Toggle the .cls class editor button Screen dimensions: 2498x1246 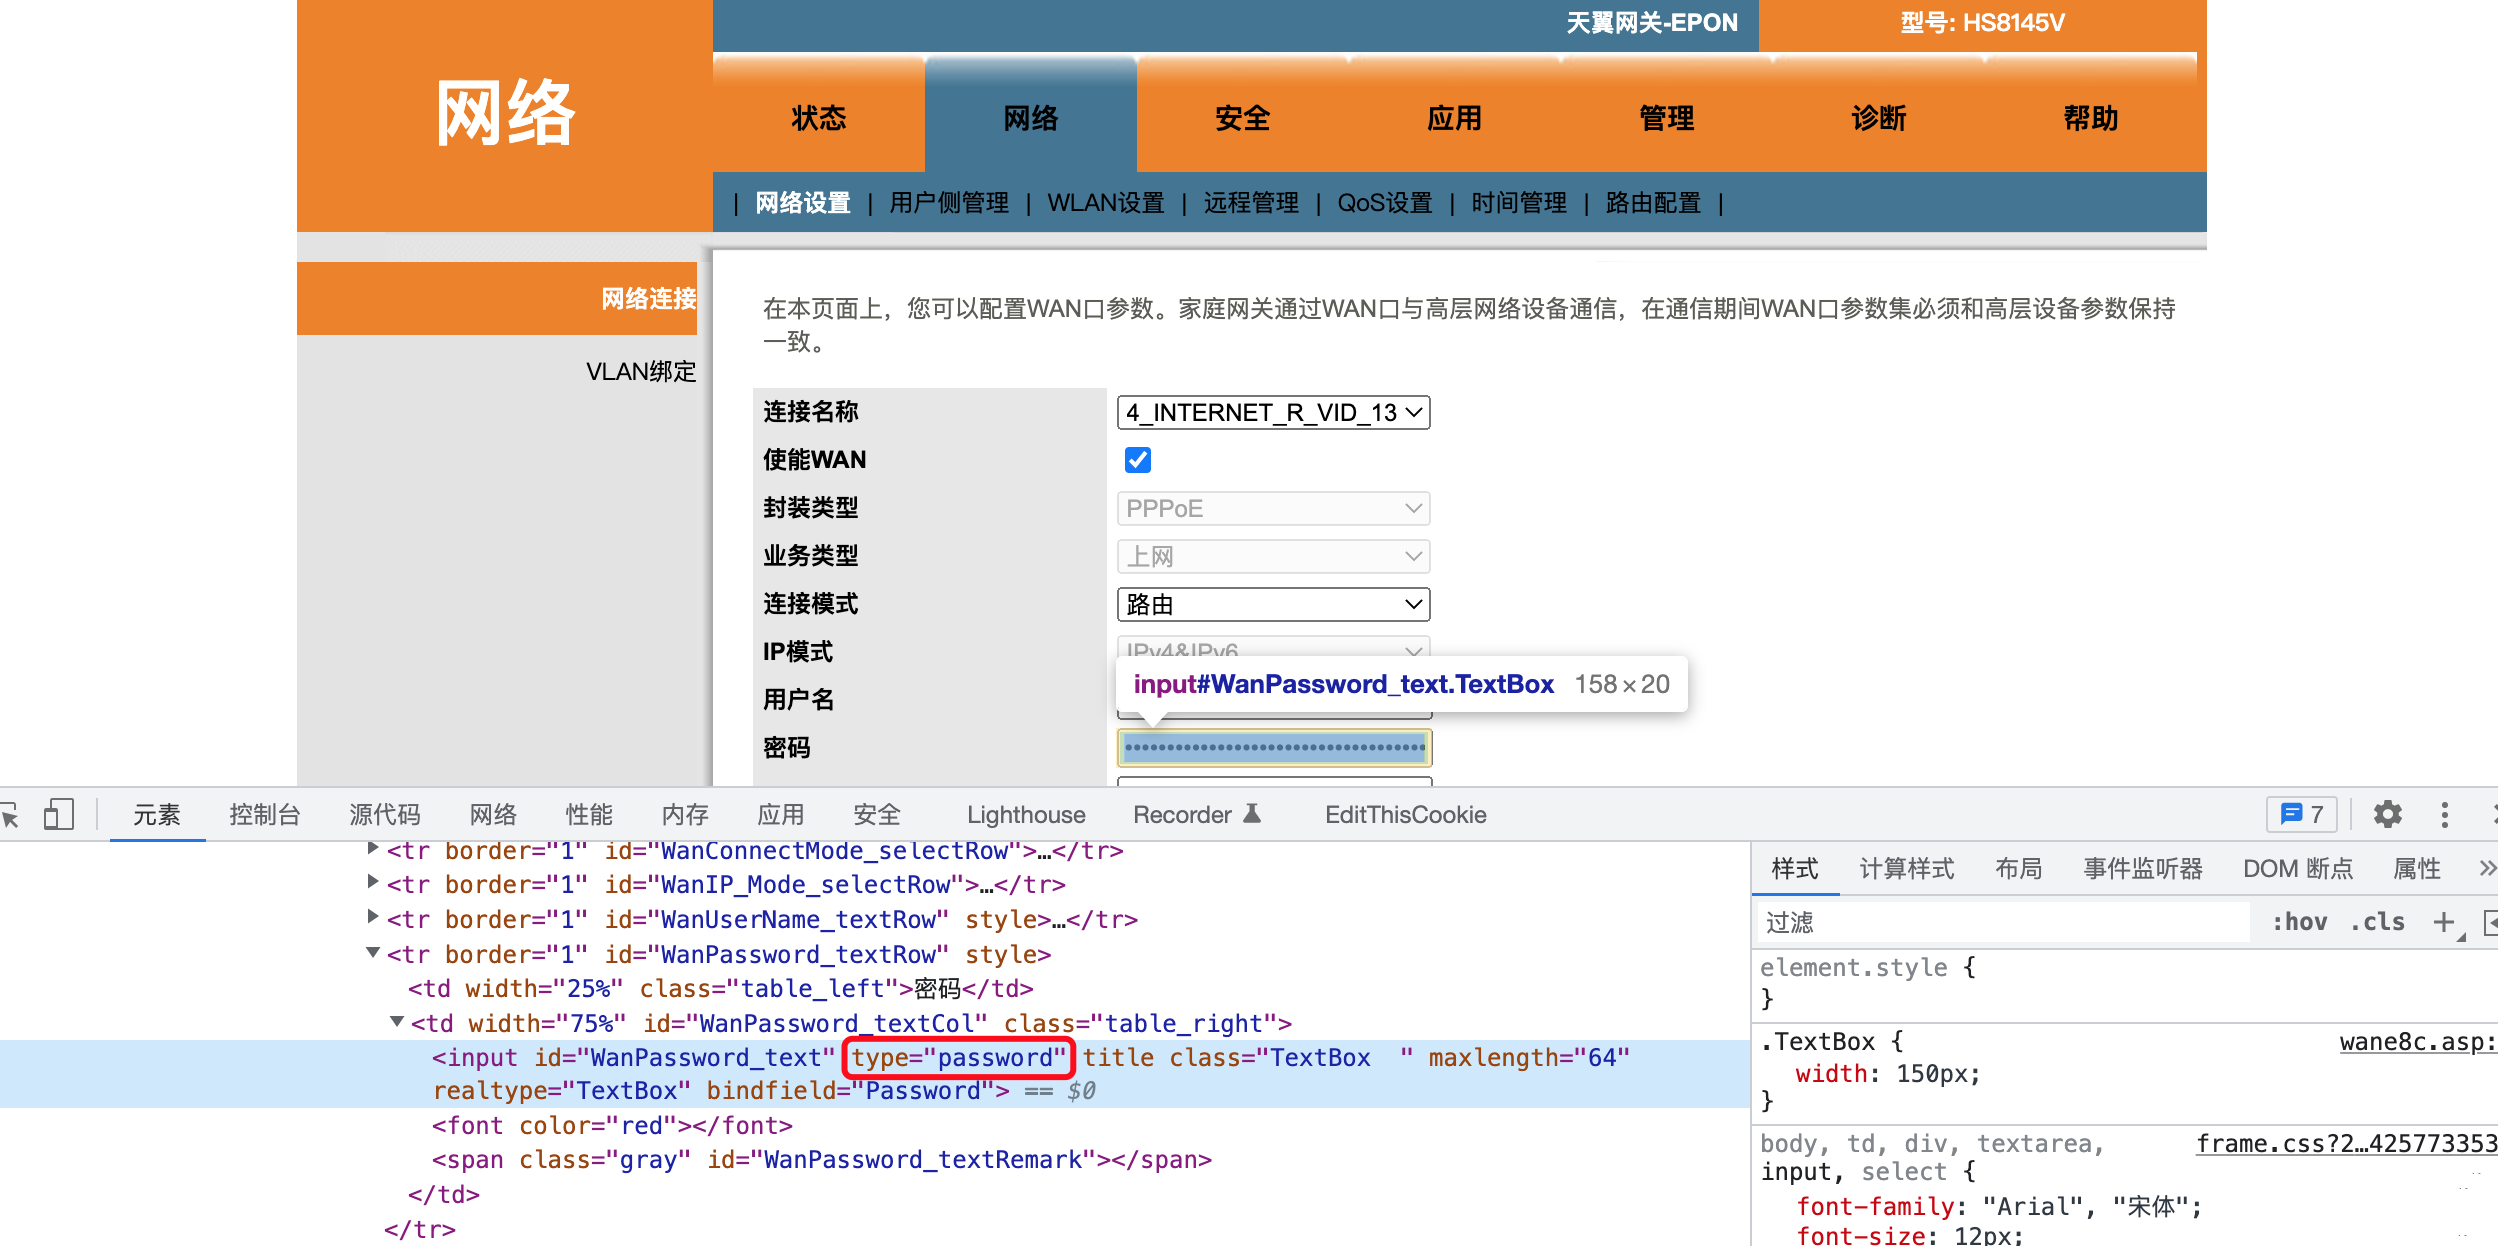click(x=2377, y=922)
